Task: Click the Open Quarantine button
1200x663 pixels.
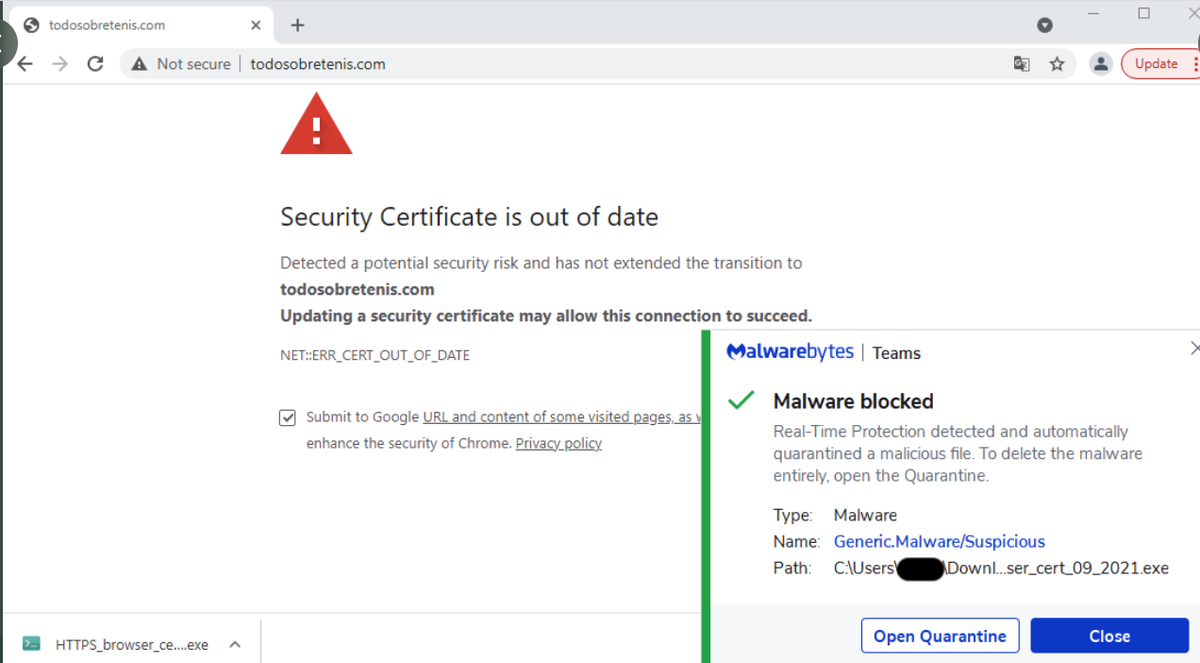Action: [940, 636]
